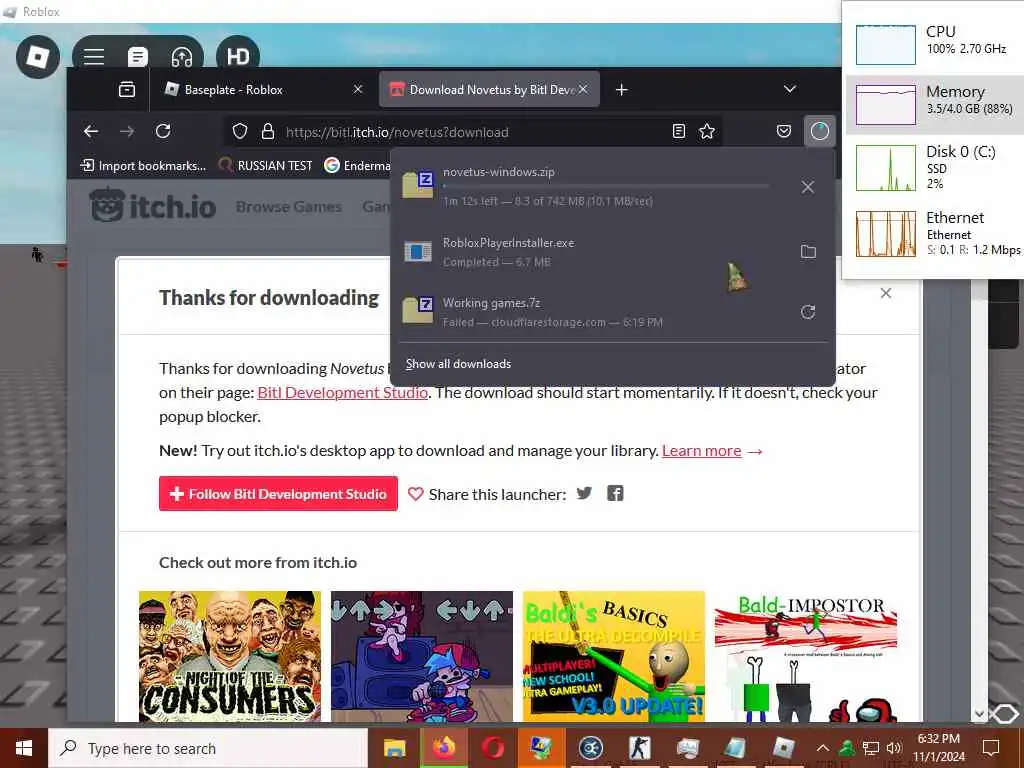Reload the current page
1024x768 pixels.
pyautogui.click(x=163, y=131)
